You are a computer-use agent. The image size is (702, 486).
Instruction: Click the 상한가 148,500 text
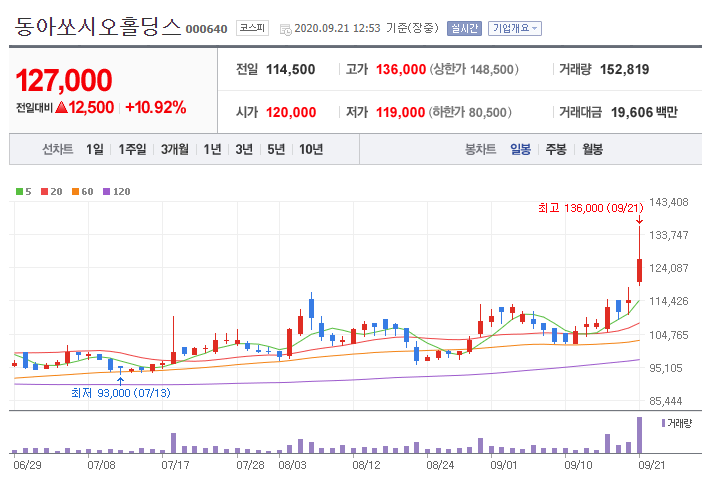click(x=474, y=69)
